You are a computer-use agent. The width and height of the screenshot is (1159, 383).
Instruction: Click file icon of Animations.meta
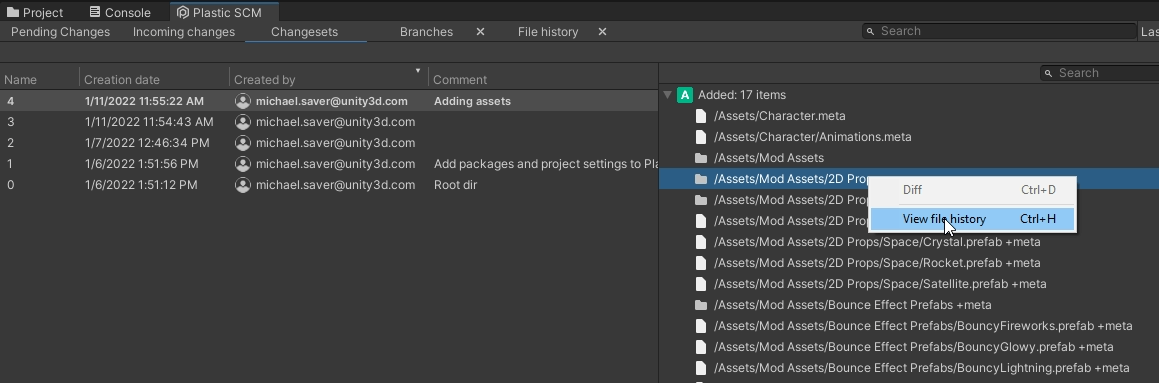tap(701, 137)
